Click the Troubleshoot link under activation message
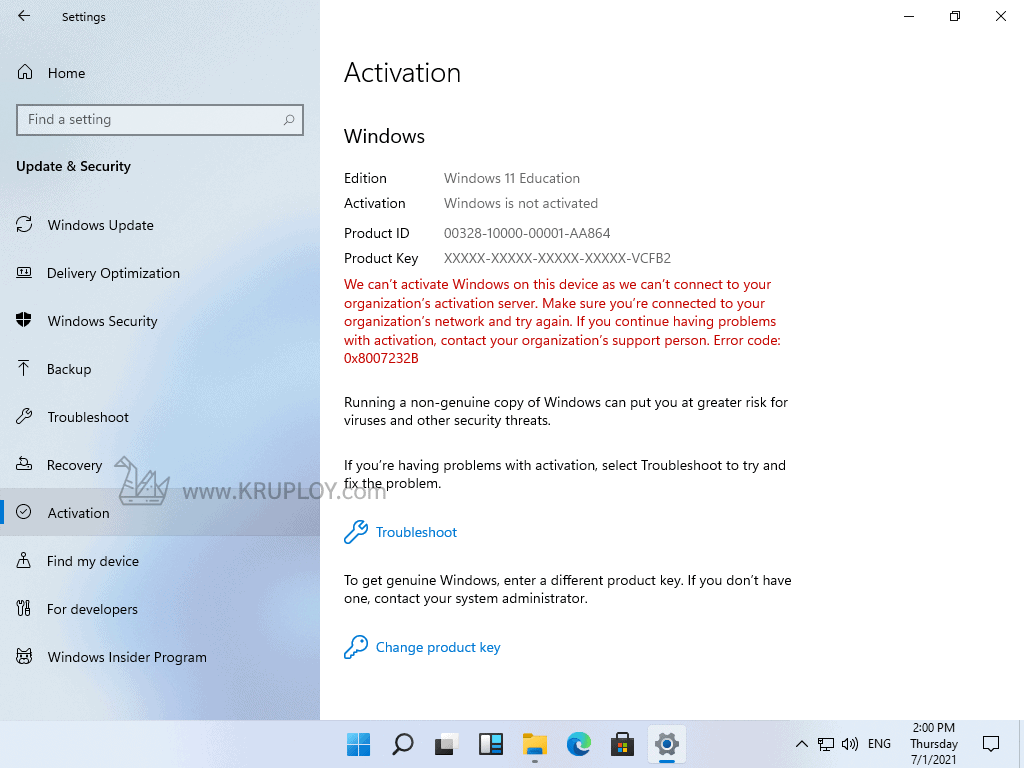Image resolution: width=1024 pixels, height=768 pixels. pyautogui.click(x=416, y=532)
